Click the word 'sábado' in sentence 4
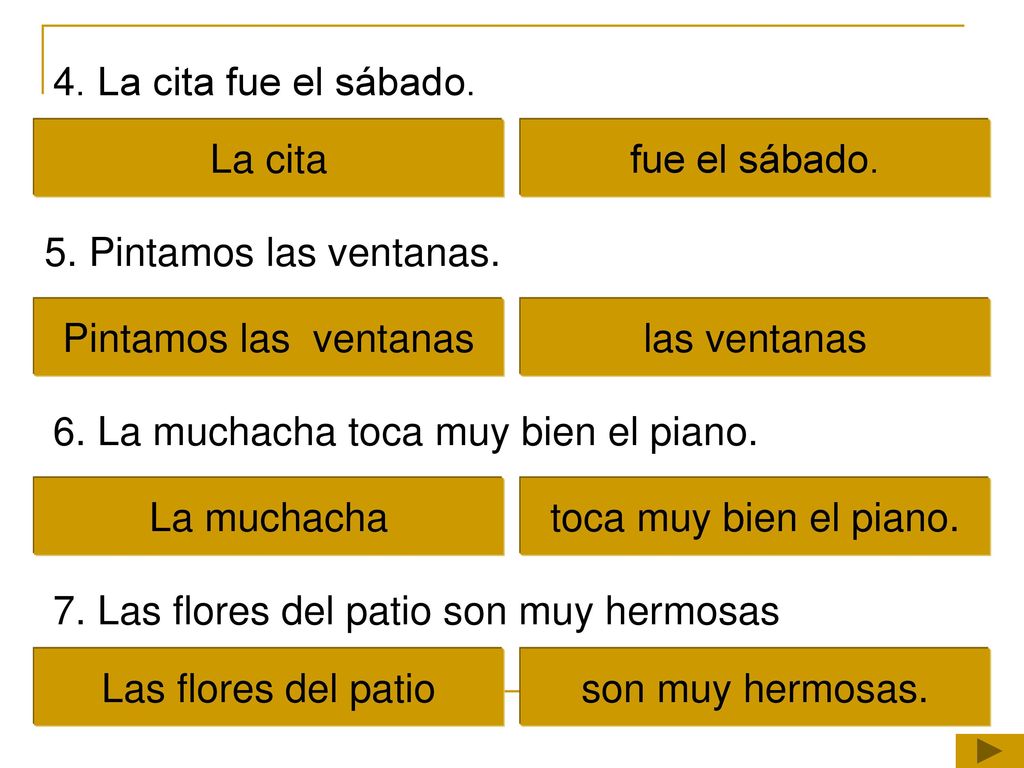Viewport: 1024px width, 768px height. tap(400, 82)
